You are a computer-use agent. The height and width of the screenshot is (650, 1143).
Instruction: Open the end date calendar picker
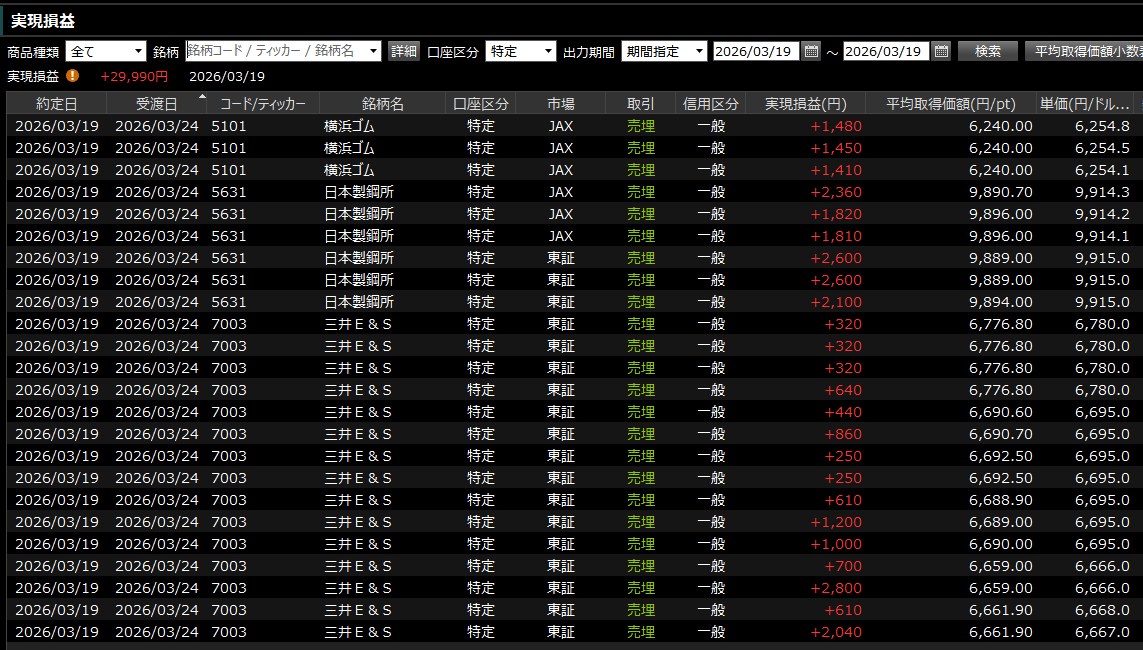(941, 51)
